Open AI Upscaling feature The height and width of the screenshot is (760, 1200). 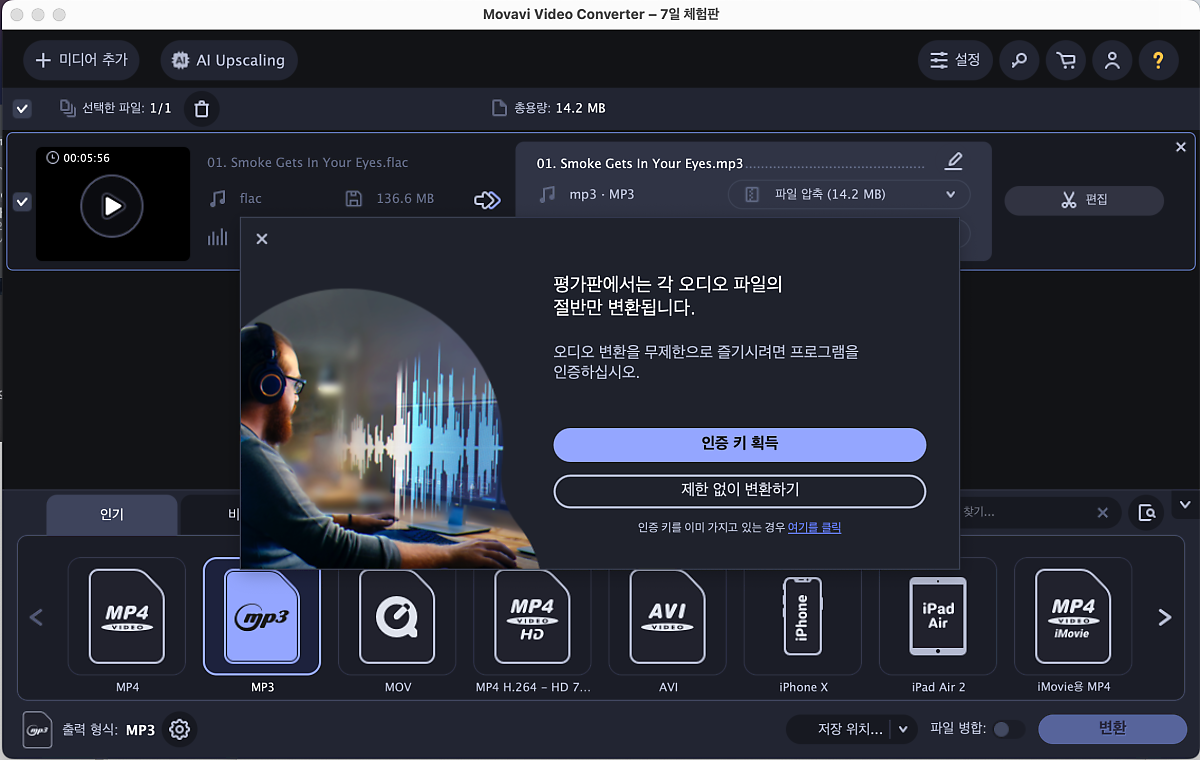pyautogui.click(x=229, y=60)
